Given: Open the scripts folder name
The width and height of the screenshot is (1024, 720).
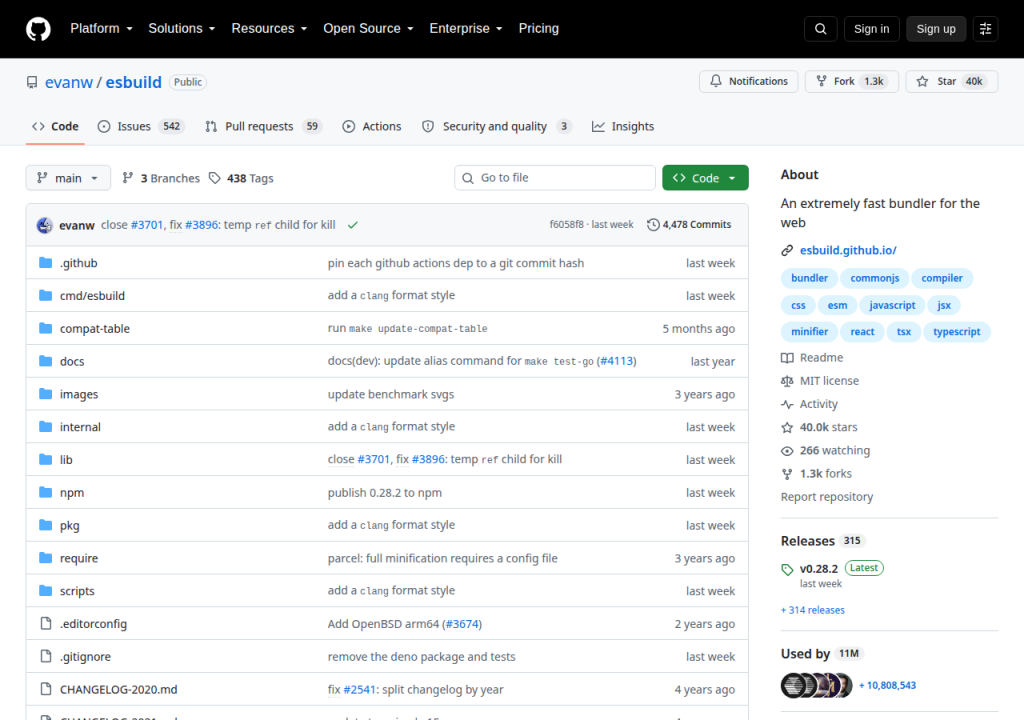Looking at the screenshot, I should pos(77,591).
